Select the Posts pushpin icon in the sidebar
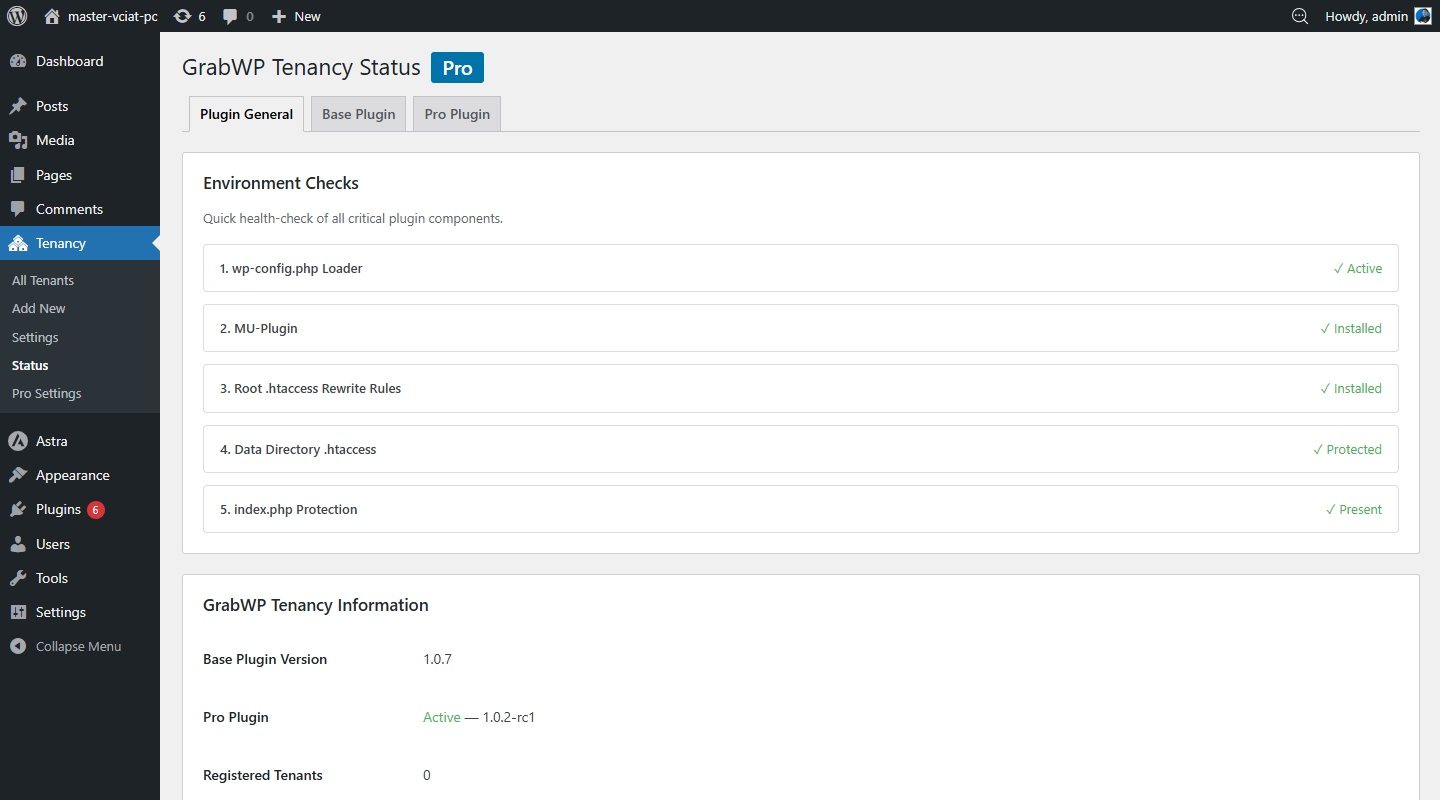1440x800 pixels. 19,105
